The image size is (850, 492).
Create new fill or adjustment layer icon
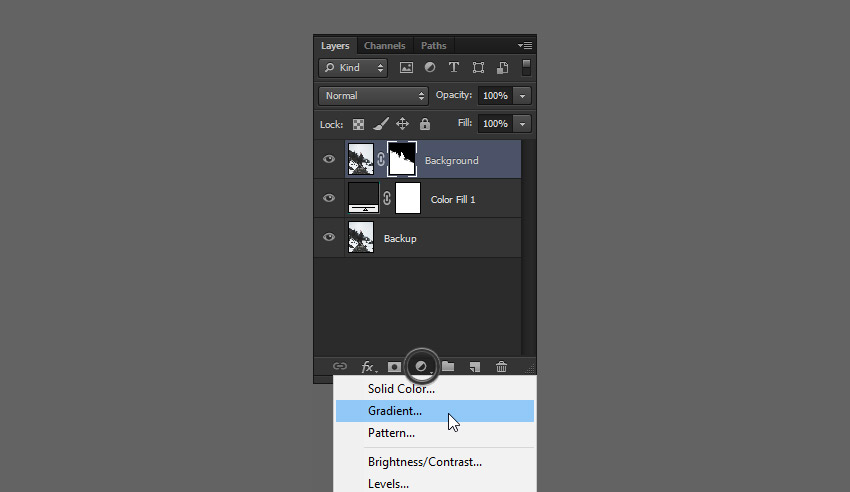tap(421, 367)
